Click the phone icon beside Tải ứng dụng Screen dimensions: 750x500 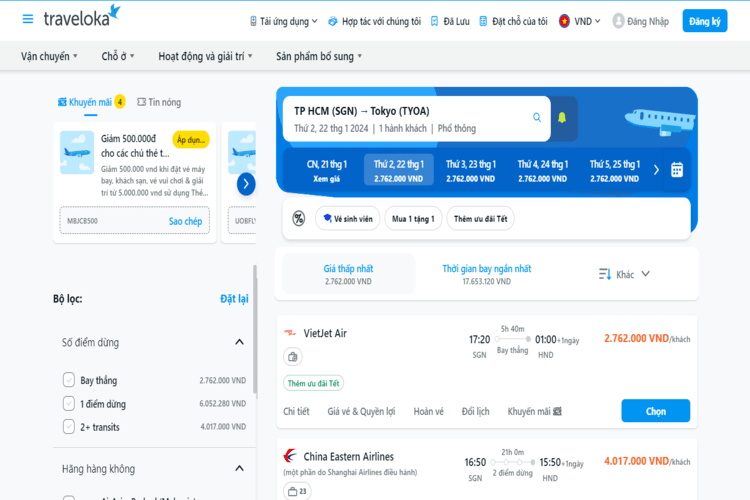point(253,21)
